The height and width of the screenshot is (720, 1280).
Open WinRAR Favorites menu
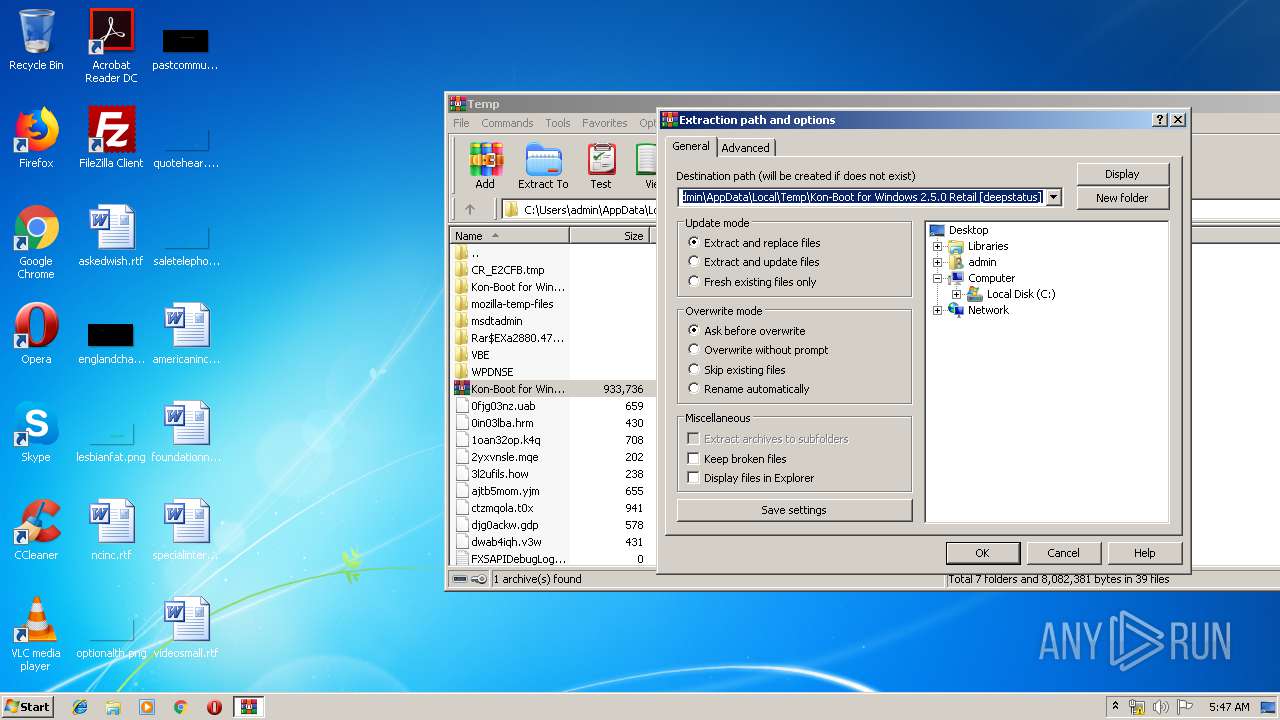[x=605, y=123]
